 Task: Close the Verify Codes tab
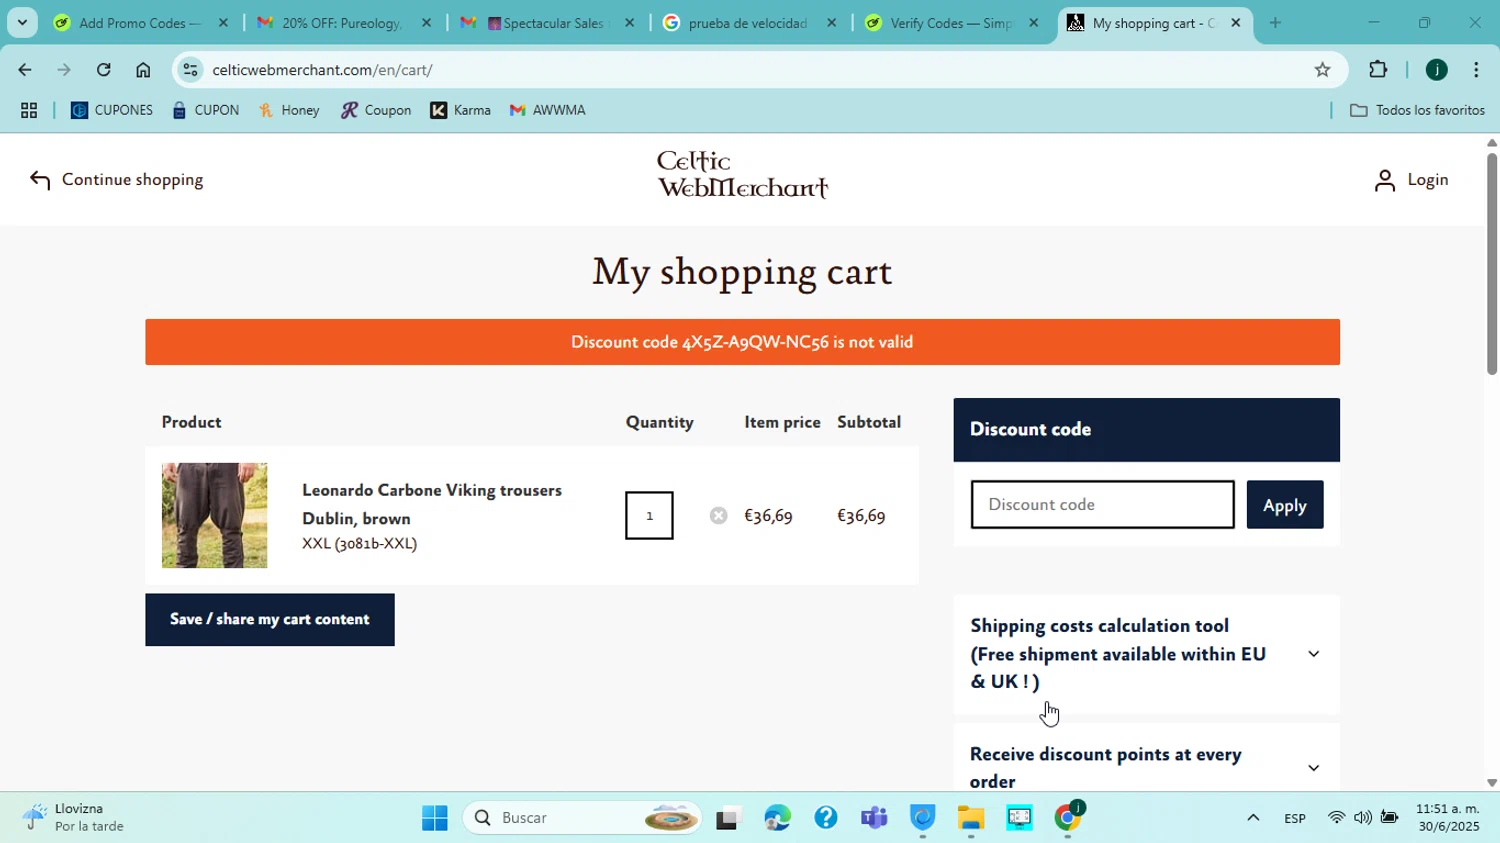point(1034,23)
